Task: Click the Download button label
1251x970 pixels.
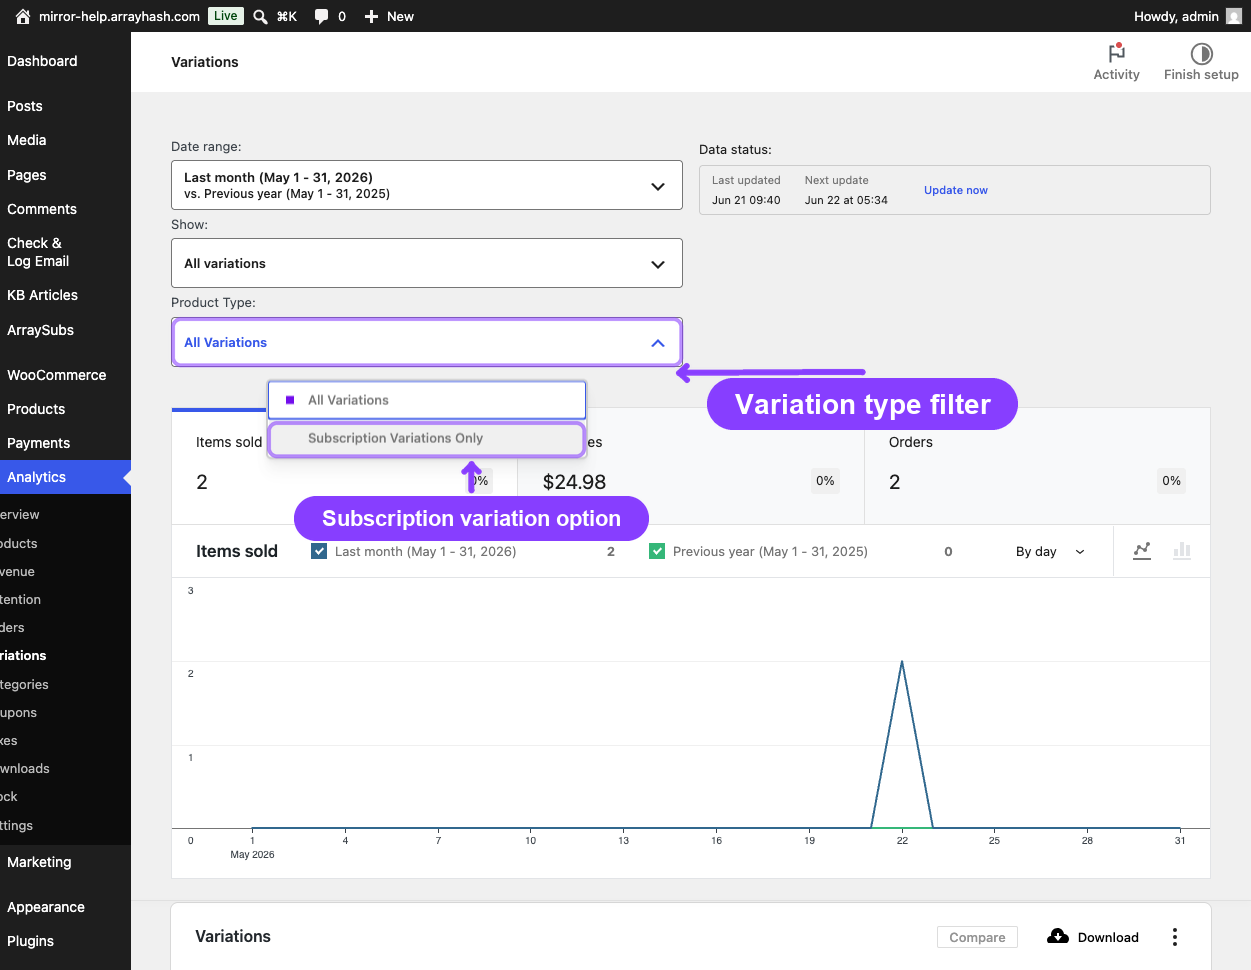Action: (1108, 937)
